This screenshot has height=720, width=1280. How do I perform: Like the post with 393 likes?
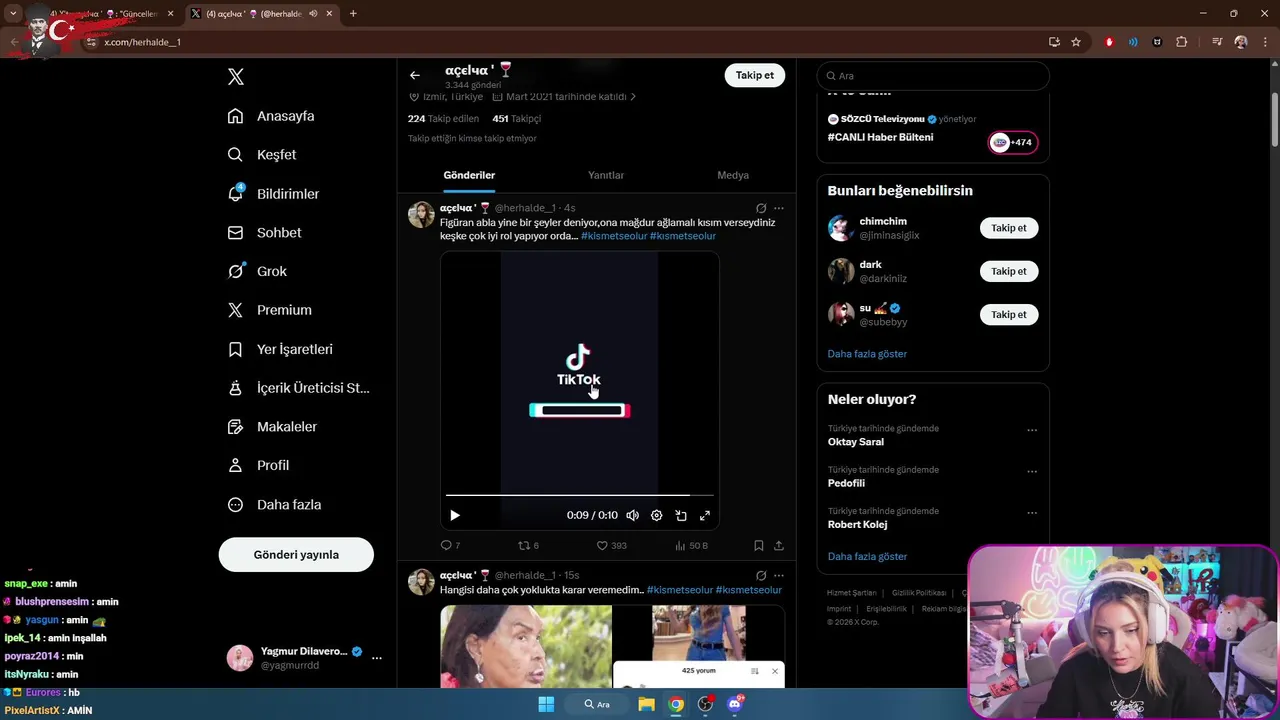click(x=611, y=545)
